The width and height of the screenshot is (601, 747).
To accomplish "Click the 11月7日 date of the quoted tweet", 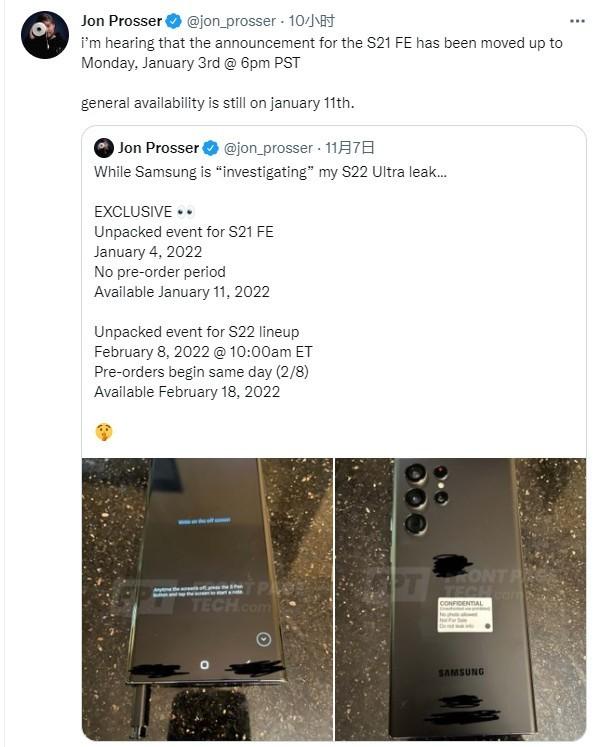I will pyautogui.click(x=350, y=148).
